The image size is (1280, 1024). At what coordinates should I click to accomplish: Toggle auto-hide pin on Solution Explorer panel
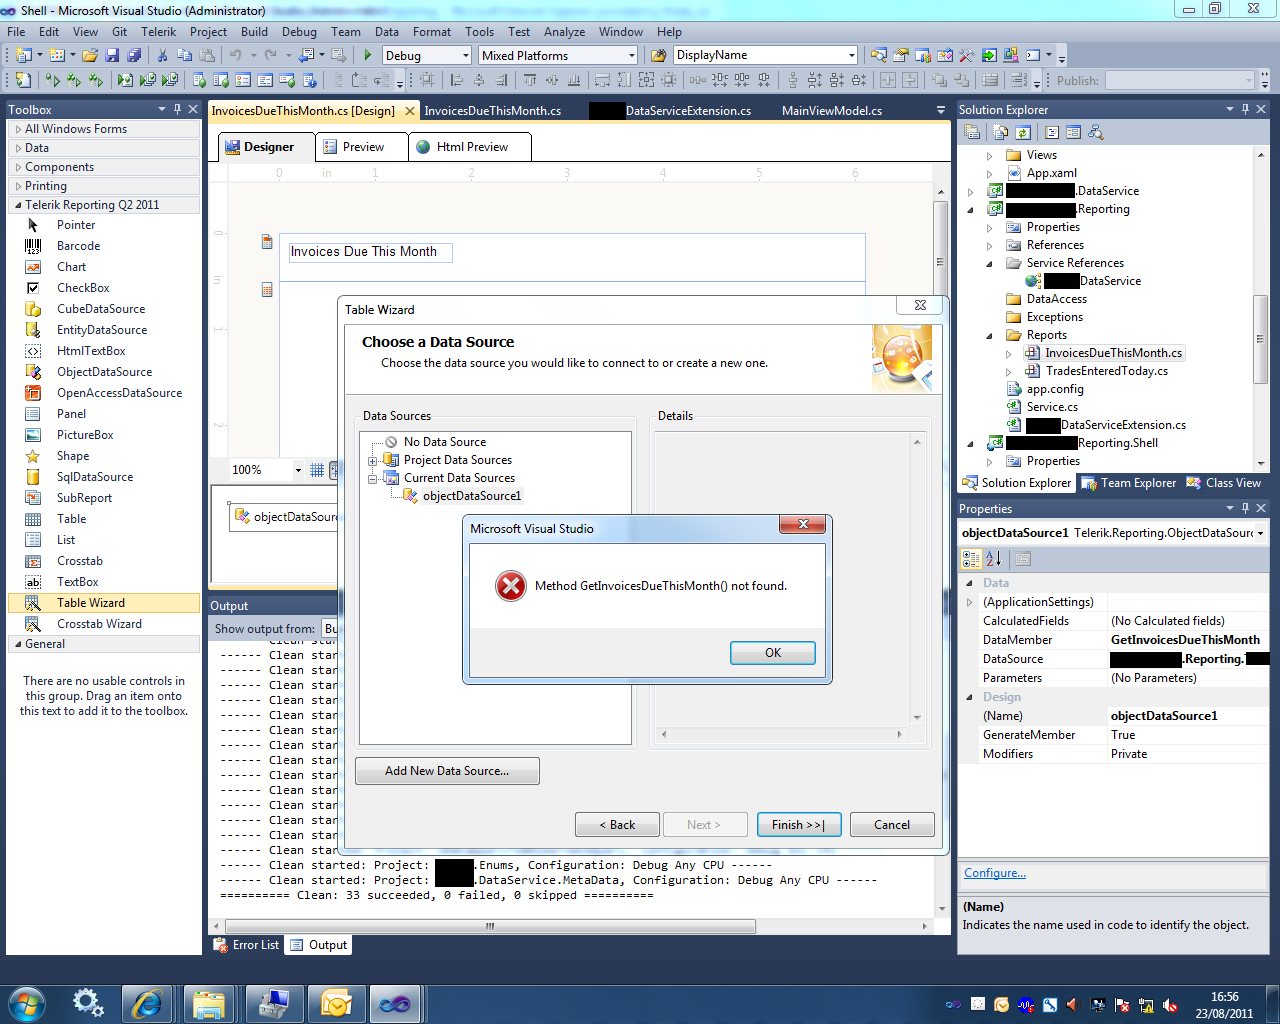(x=1246, y=109)
